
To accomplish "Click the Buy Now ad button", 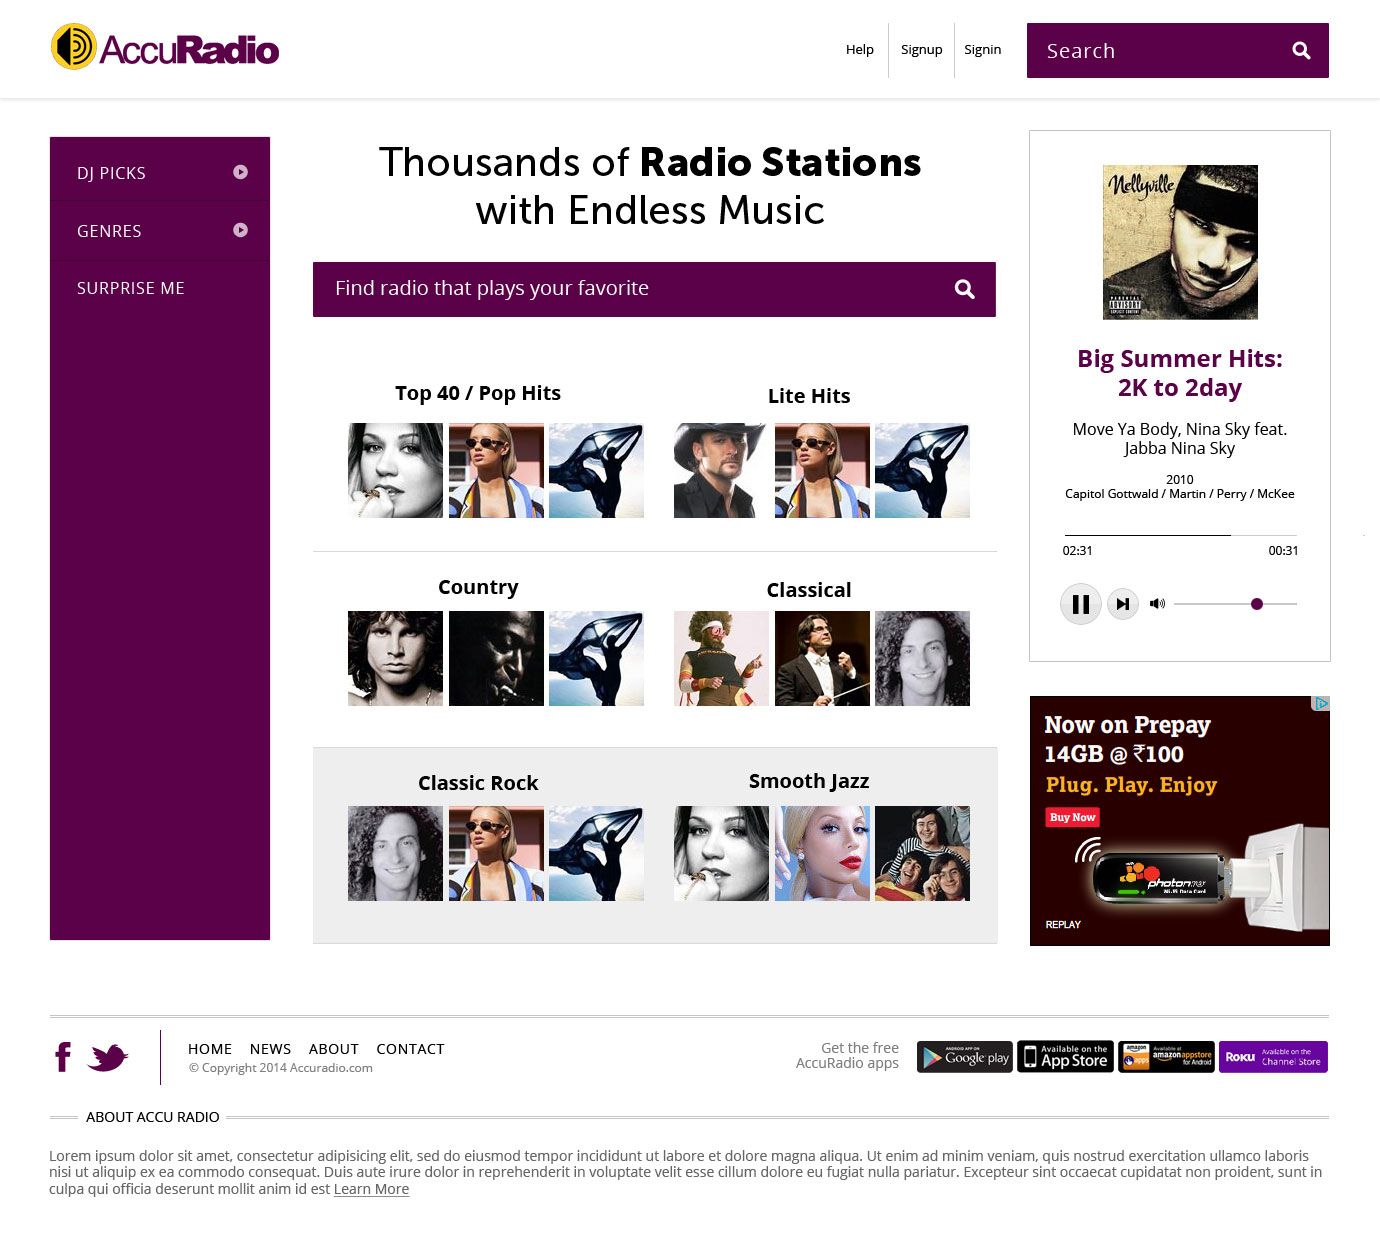I will pos(1073,817).
